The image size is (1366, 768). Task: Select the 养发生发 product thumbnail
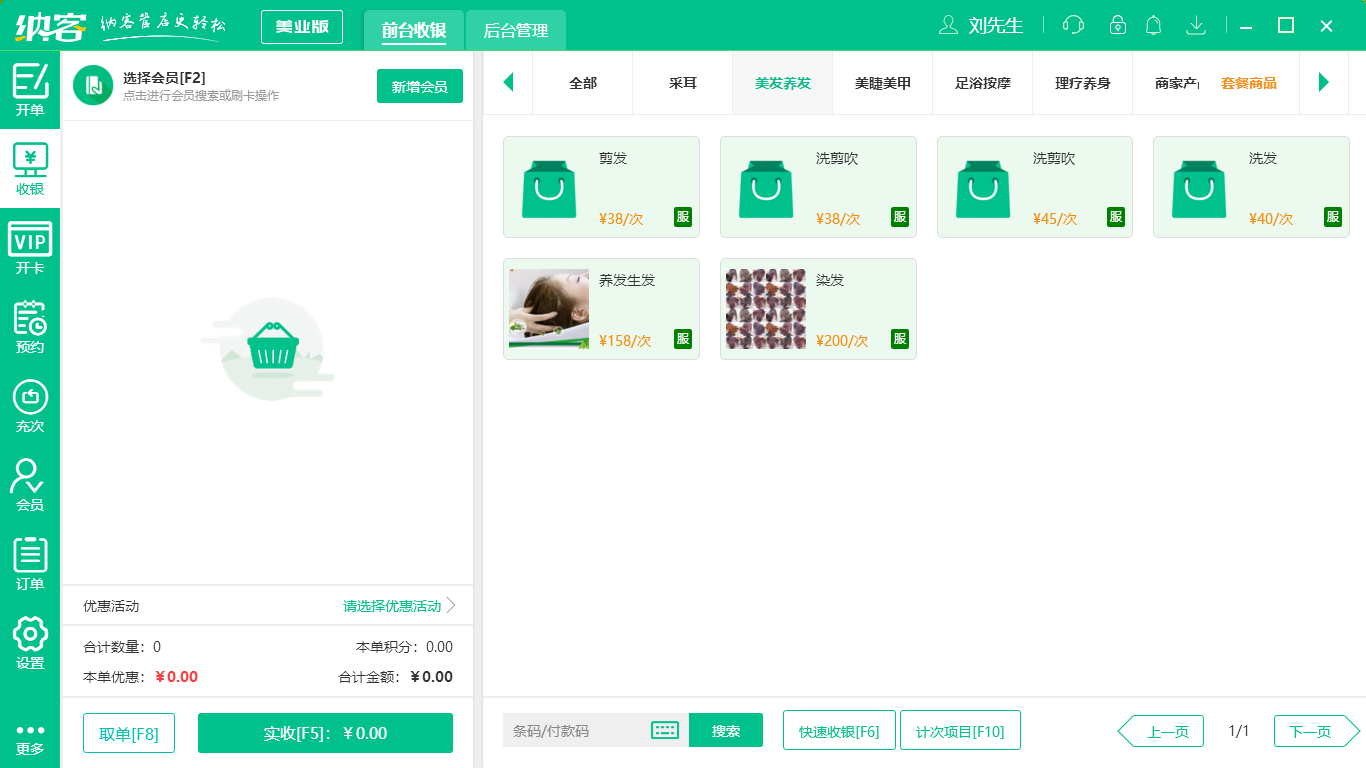tap(549, 308)
